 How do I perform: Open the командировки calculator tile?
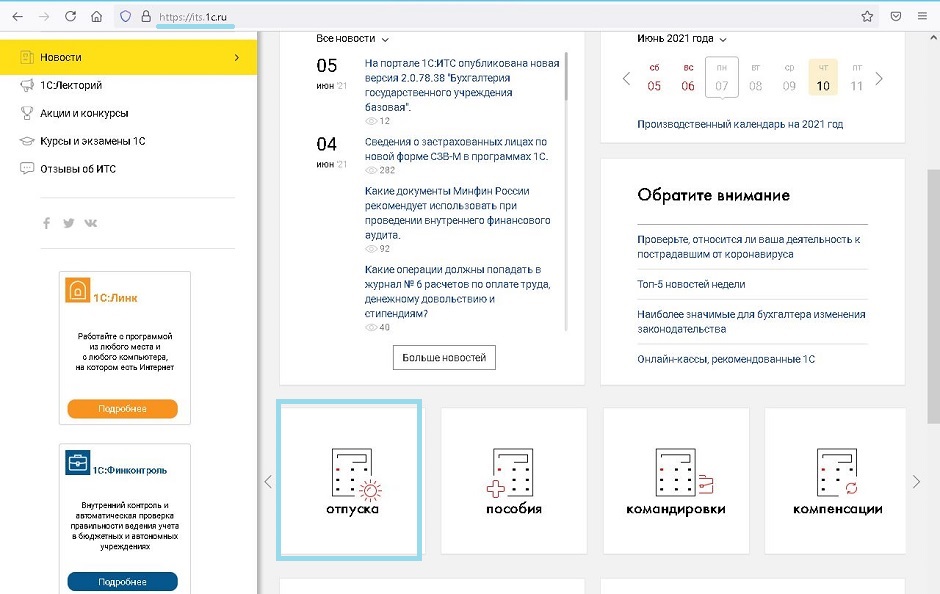[x=676, y=481]
